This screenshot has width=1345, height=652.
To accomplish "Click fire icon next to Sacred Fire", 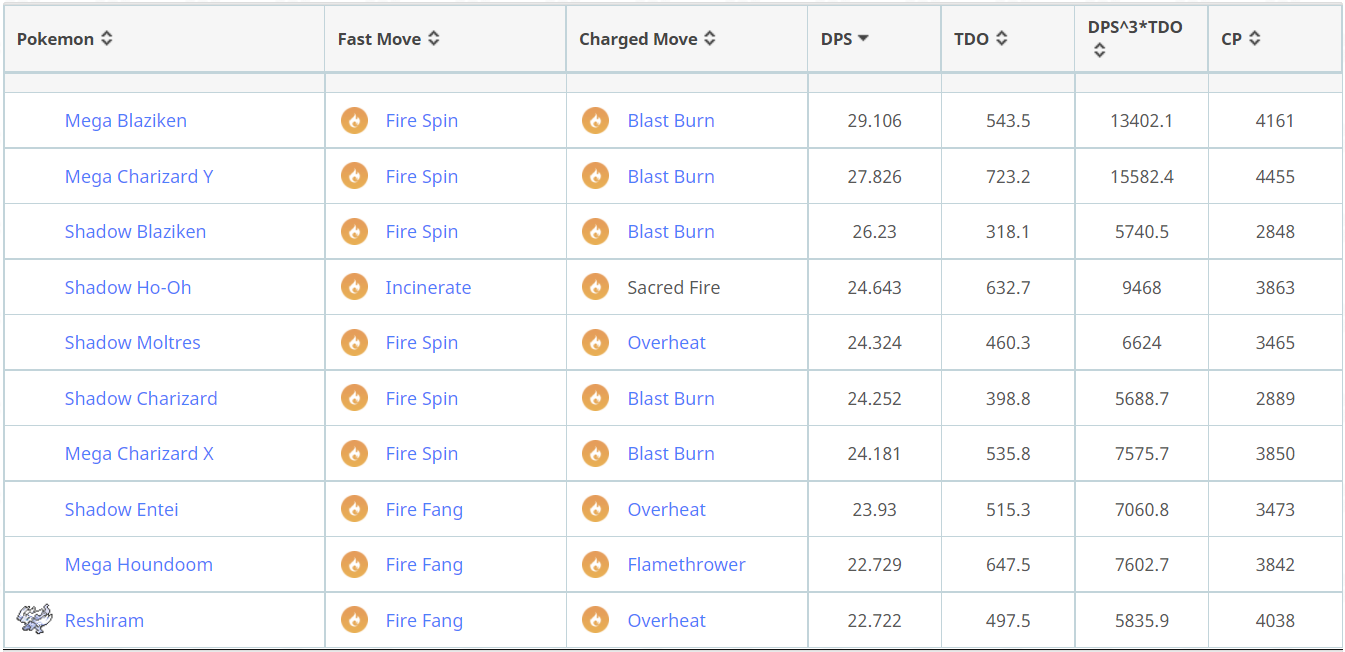I will [x=596, y=288].
